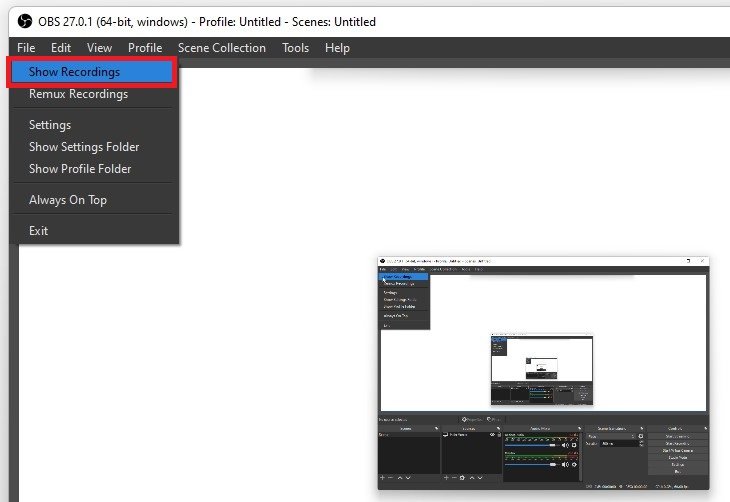
Task: Remove a scene with the minus icon in the previewed OBS window
Action: tap(390, 478)
